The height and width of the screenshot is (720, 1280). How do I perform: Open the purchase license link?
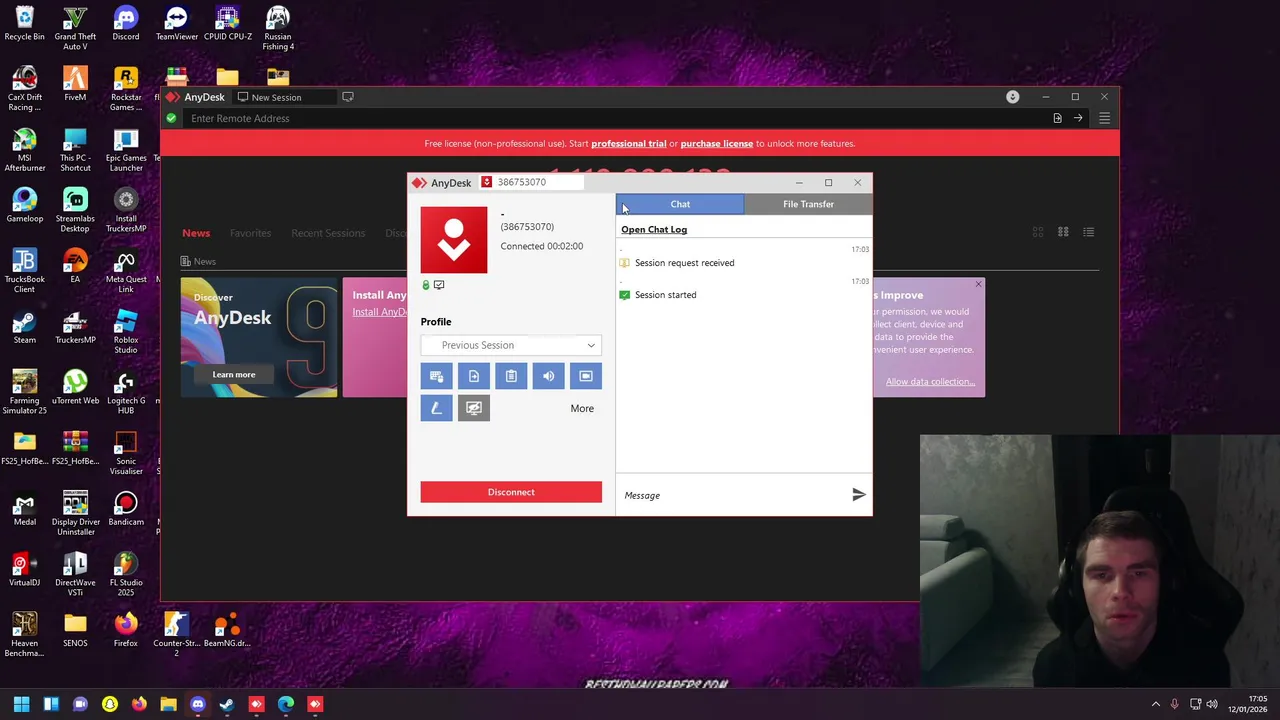tap(716, 143)
